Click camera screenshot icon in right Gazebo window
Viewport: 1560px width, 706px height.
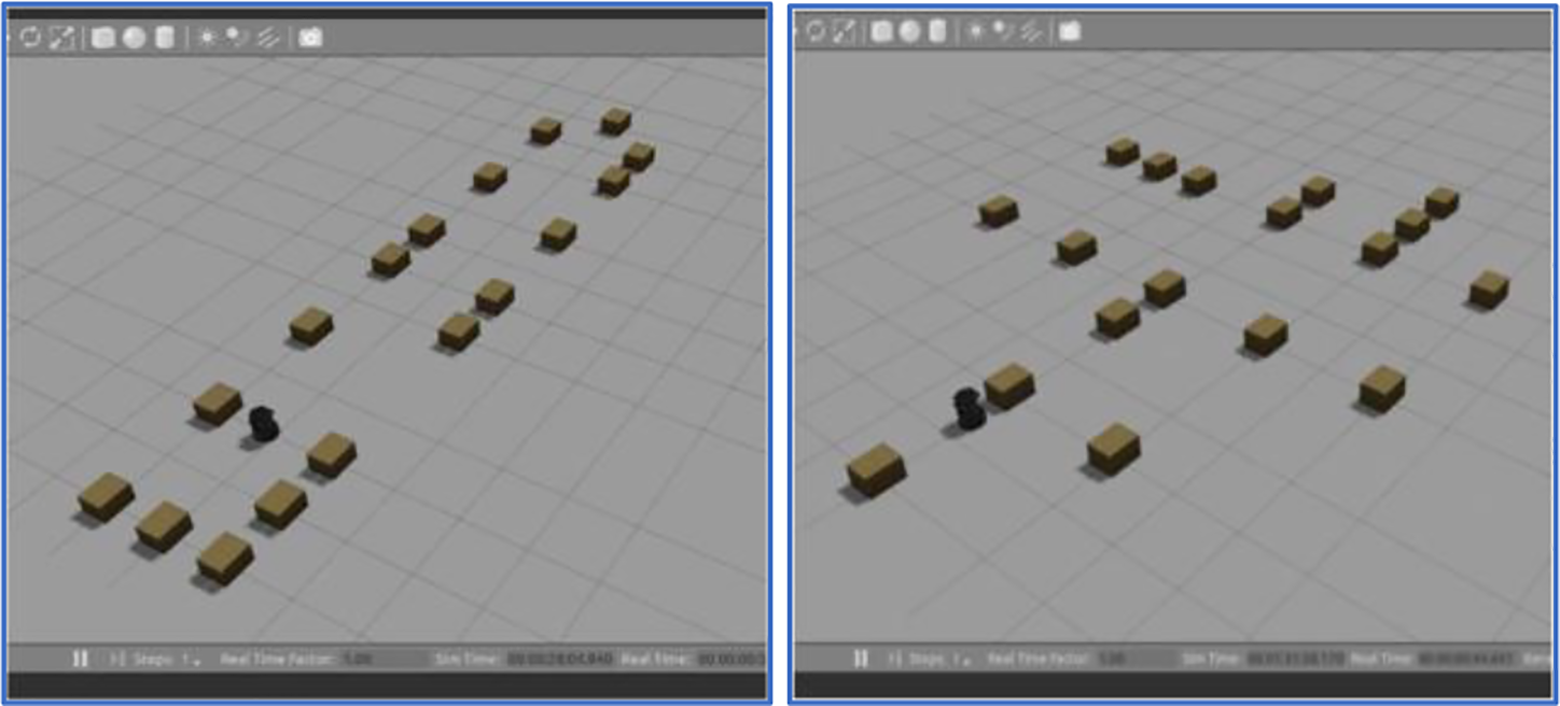coord(1069,31)
